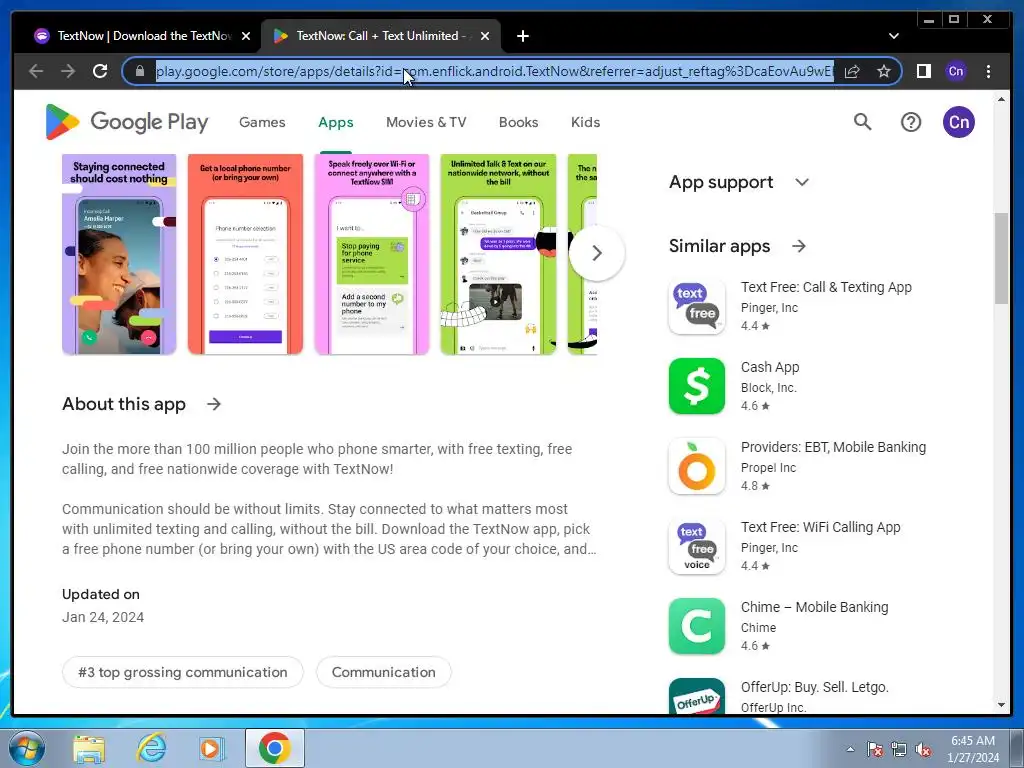Image resolution: width=1024 pixels, height=768 pixels.
Task: Open the Chrome profile Cn button
Action: [955, 71]
